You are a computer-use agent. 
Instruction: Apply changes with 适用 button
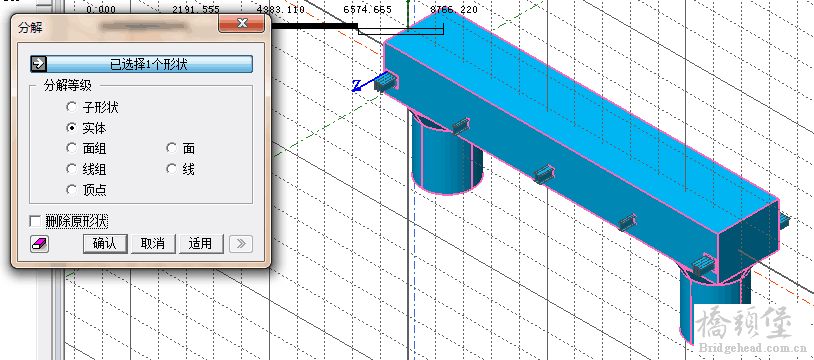(x=201, y=244)
